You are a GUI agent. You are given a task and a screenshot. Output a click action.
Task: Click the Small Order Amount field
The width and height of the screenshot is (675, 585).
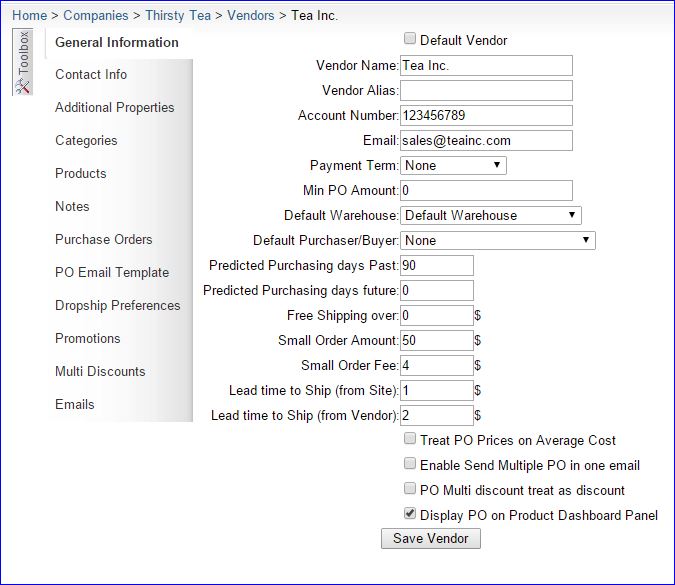(x=437, y=340)
